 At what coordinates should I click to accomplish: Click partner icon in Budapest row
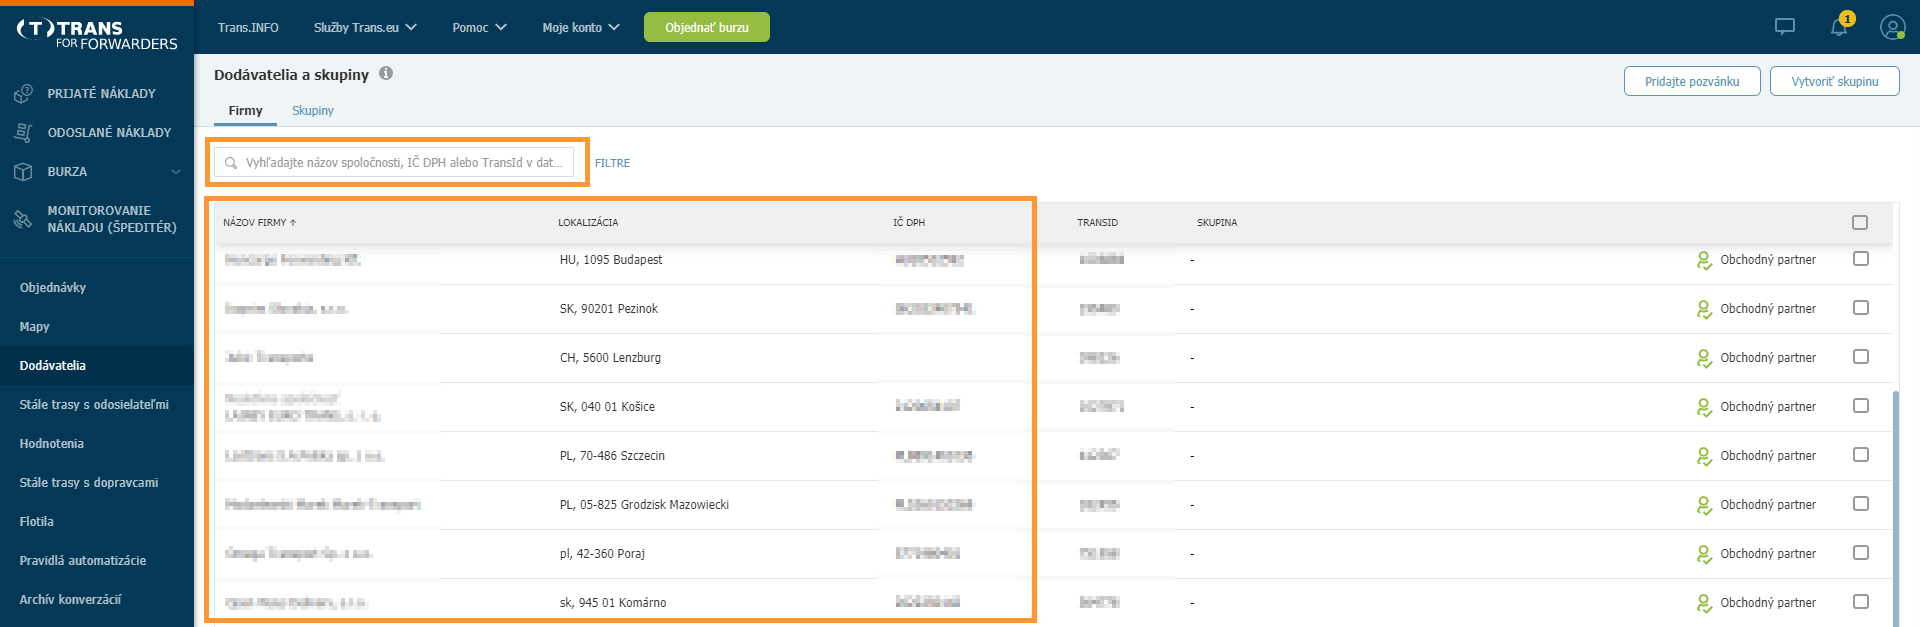tap(1704, 260)
